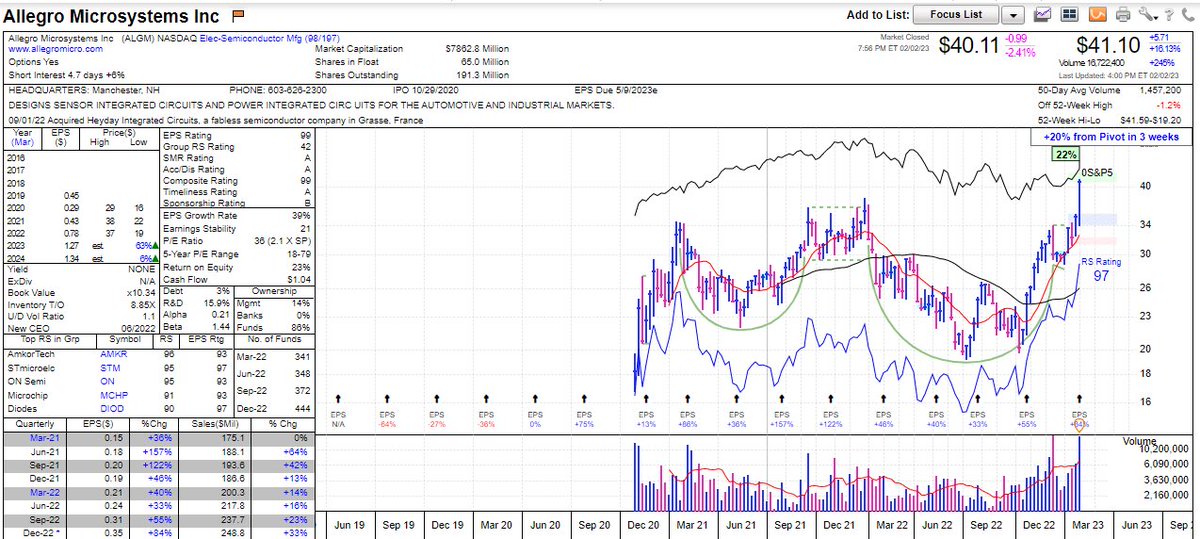Click the EPS +55% marker on chart
This screenshot has width=1200, height=539.
1025,419
